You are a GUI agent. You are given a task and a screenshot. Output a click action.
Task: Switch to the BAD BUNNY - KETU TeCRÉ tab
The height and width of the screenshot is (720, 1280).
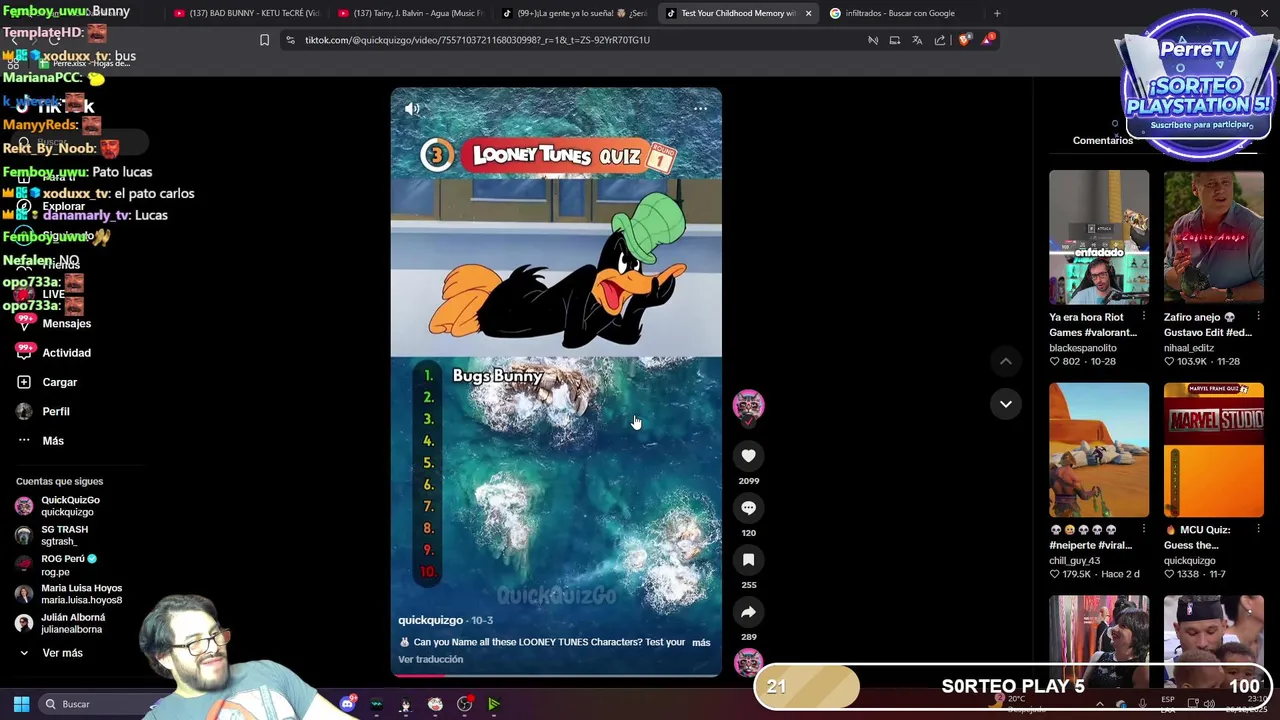pos(246,13)
